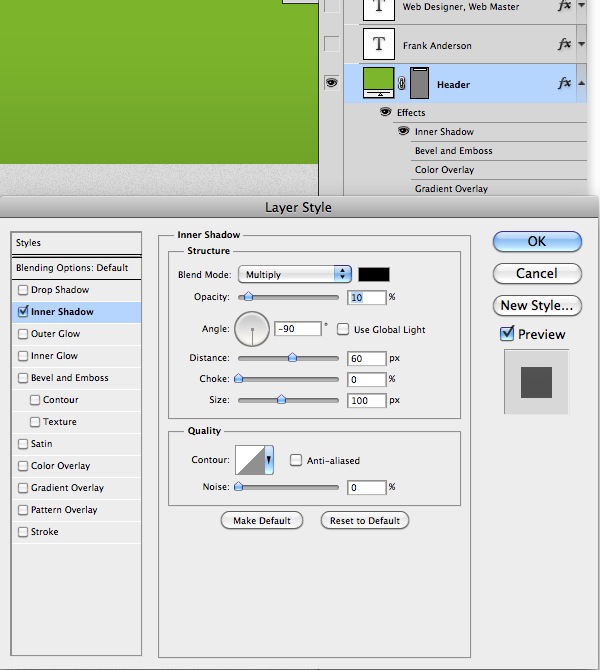Uncheck the Inner Shadow checkbox
The image size is (600, 670).
click(x=23, y=311)
